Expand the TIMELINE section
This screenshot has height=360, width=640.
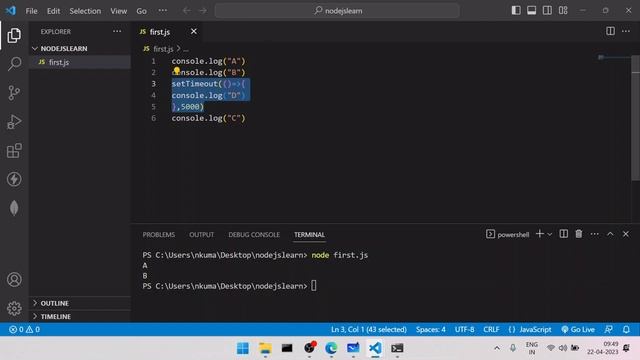pos(56,316)
